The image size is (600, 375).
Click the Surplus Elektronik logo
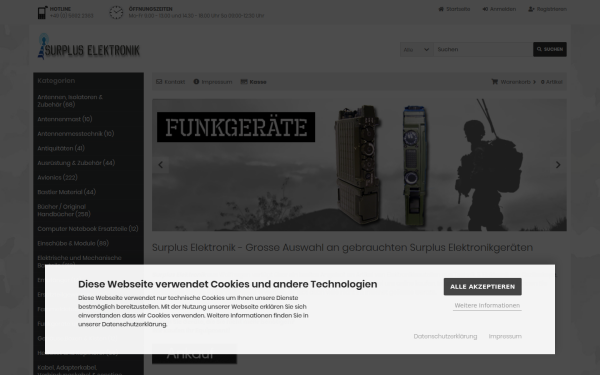[88, 47]
